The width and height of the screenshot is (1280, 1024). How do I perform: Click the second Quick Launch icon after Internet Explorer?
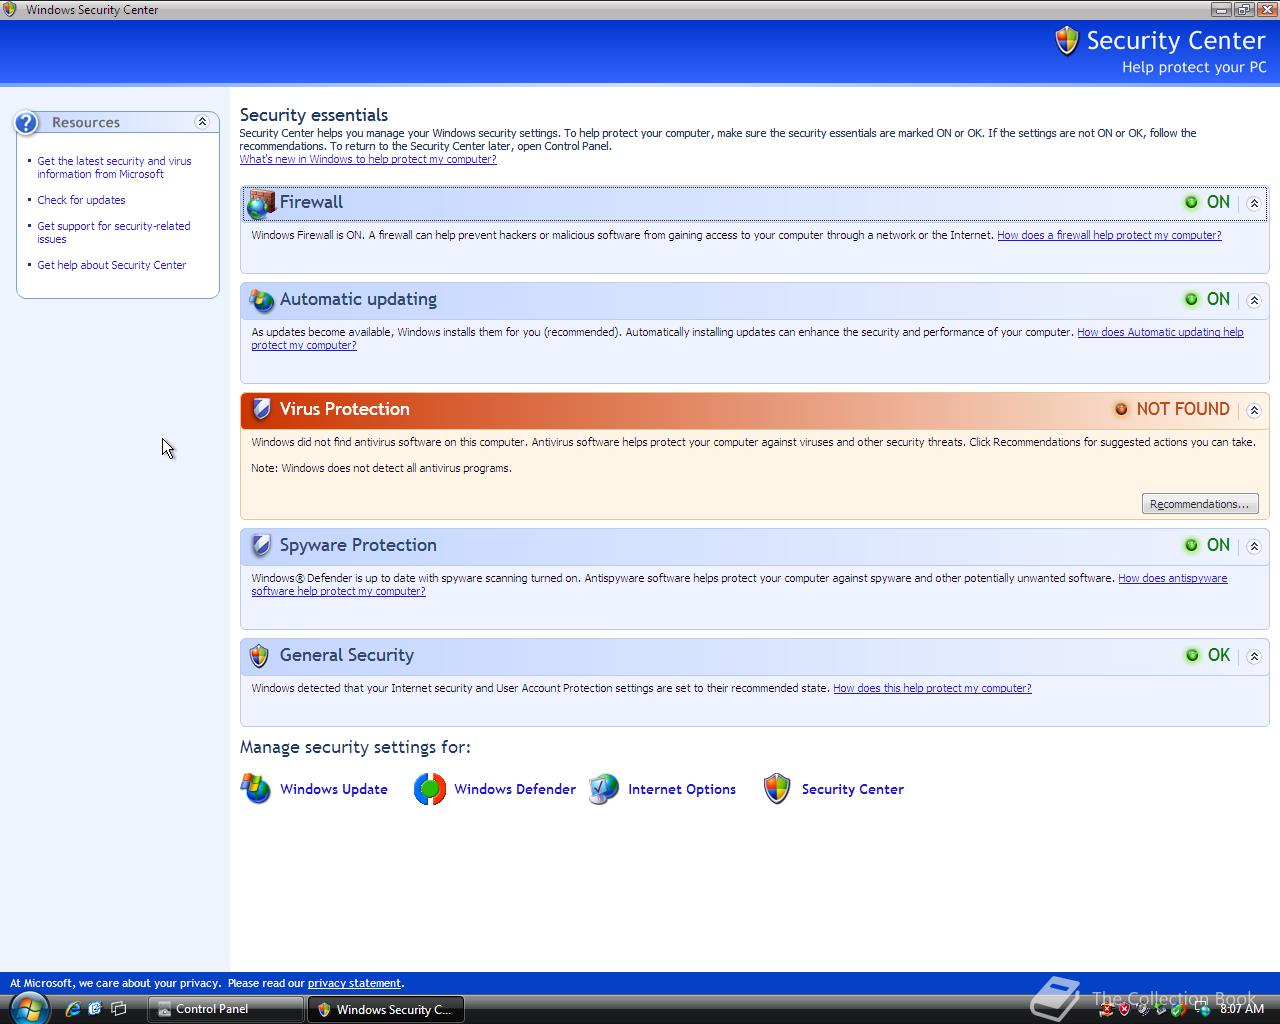coord(95,1009)
